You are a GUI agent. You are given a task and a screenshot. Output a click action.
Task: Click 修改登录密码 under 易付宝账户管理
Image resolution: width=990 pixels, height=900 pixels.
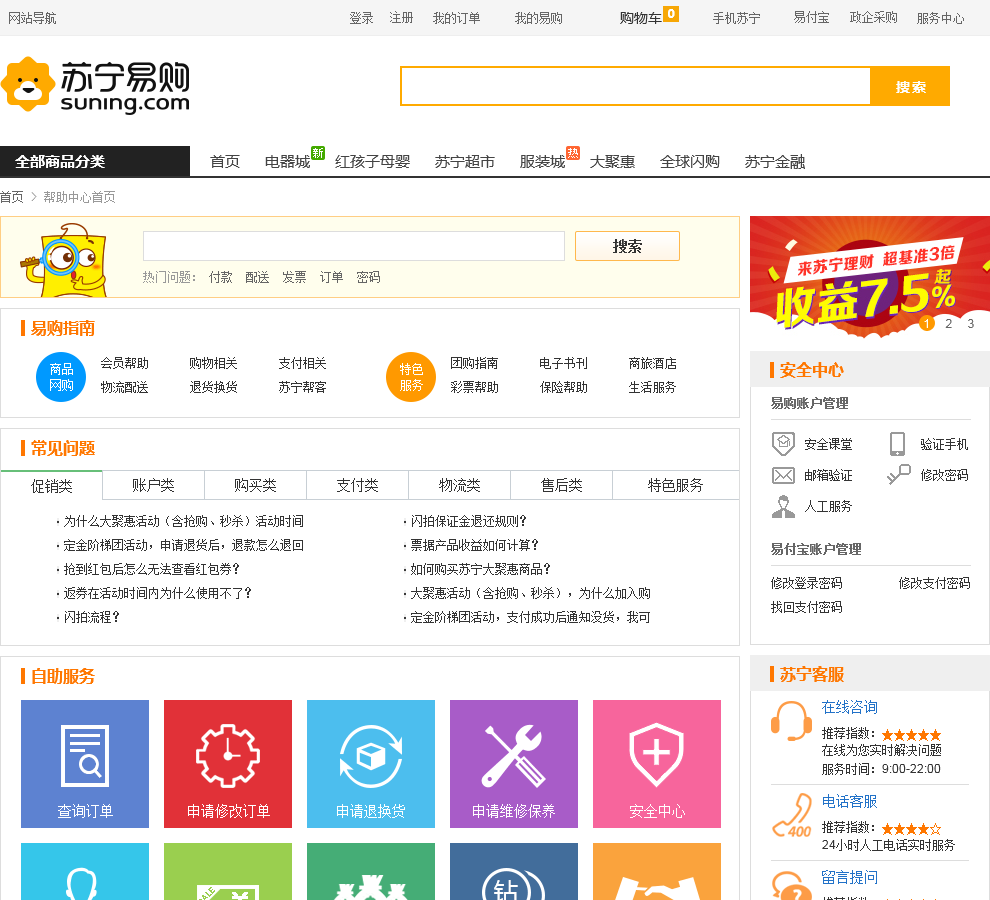(806, 583)
